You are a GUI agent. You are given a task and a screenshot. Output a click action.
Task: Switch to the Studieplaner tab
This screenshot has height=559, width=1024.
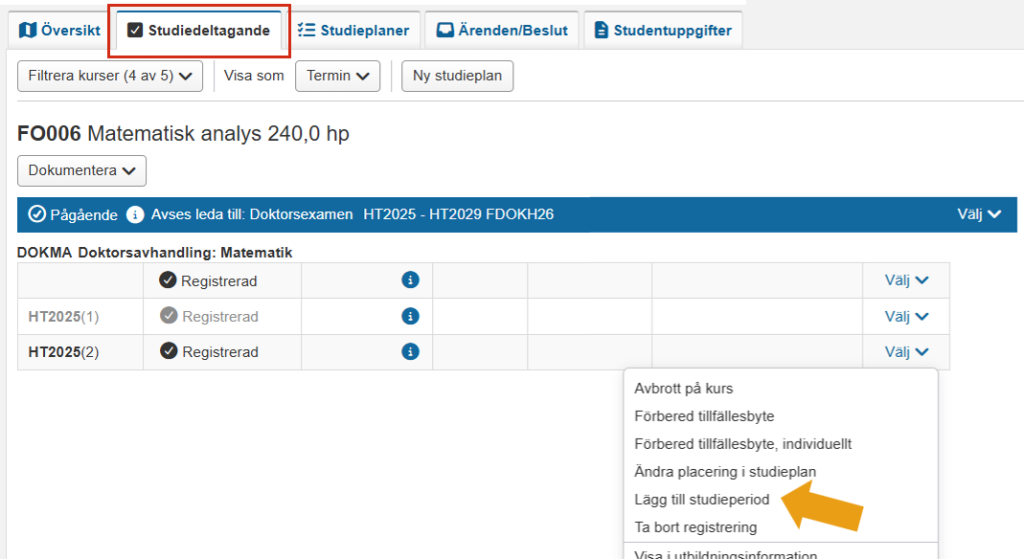[353, 30]
